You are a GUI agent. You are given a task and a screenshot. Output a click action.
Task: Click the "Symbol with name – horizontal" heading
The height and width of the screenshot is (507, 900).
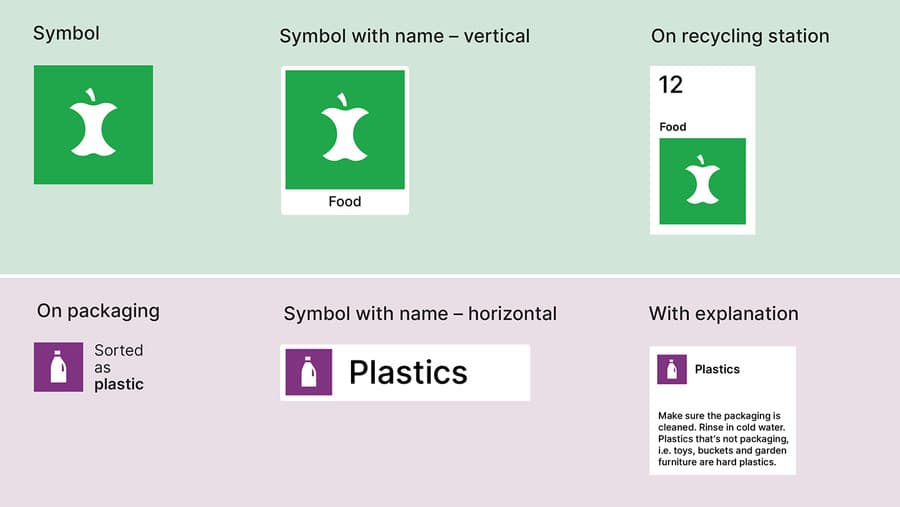(x=420, y=314)
